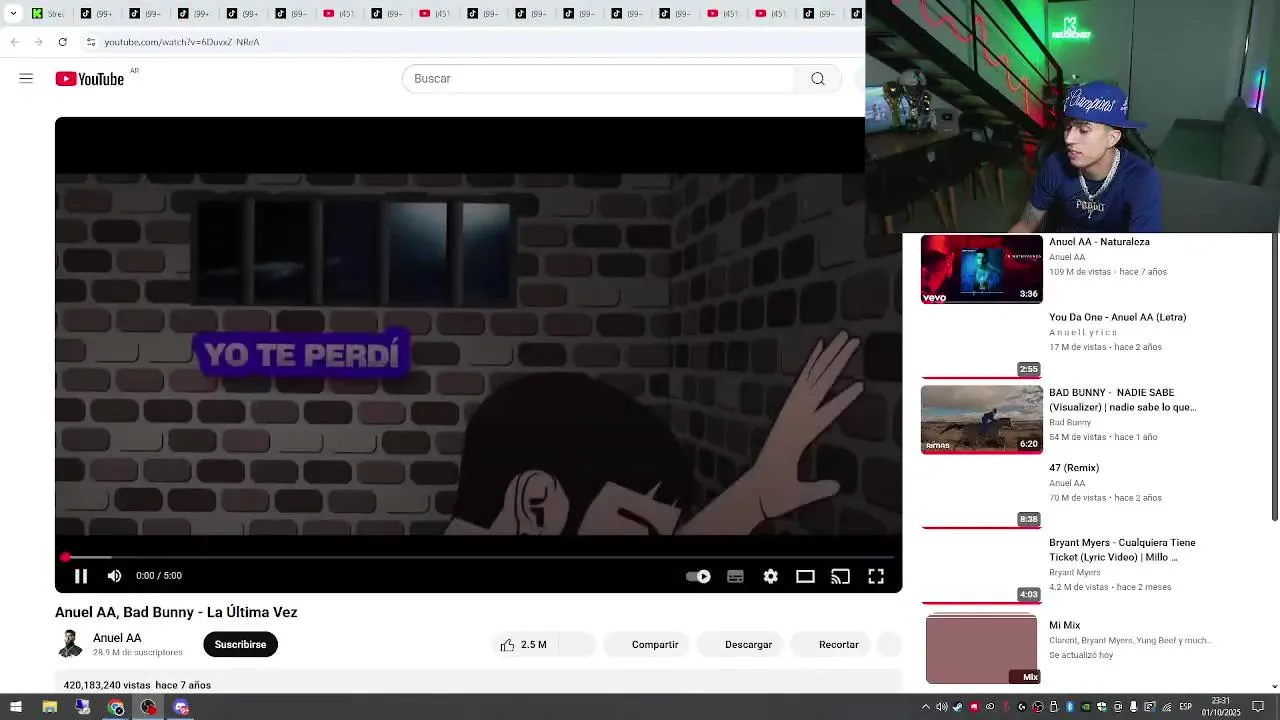This screenshot has height=720, width=1280.
Task: Open taskbar clock and date
Action: 1221,706
